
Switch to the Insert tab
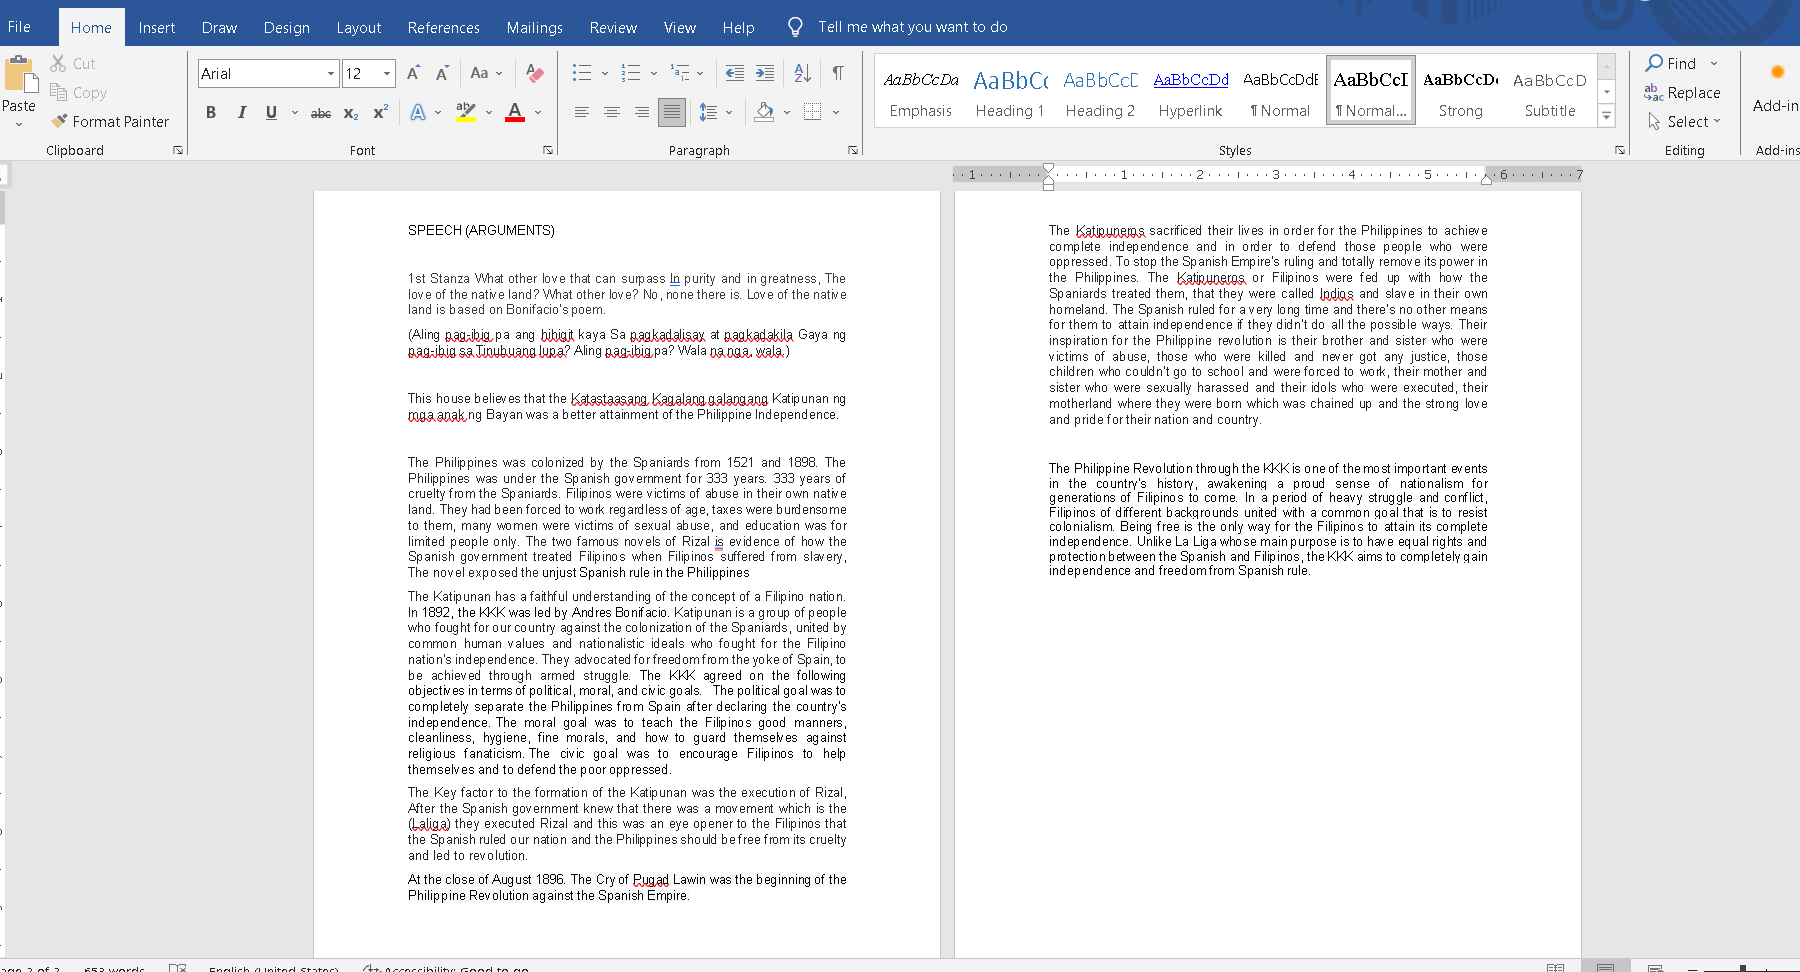tap(157, 28)
